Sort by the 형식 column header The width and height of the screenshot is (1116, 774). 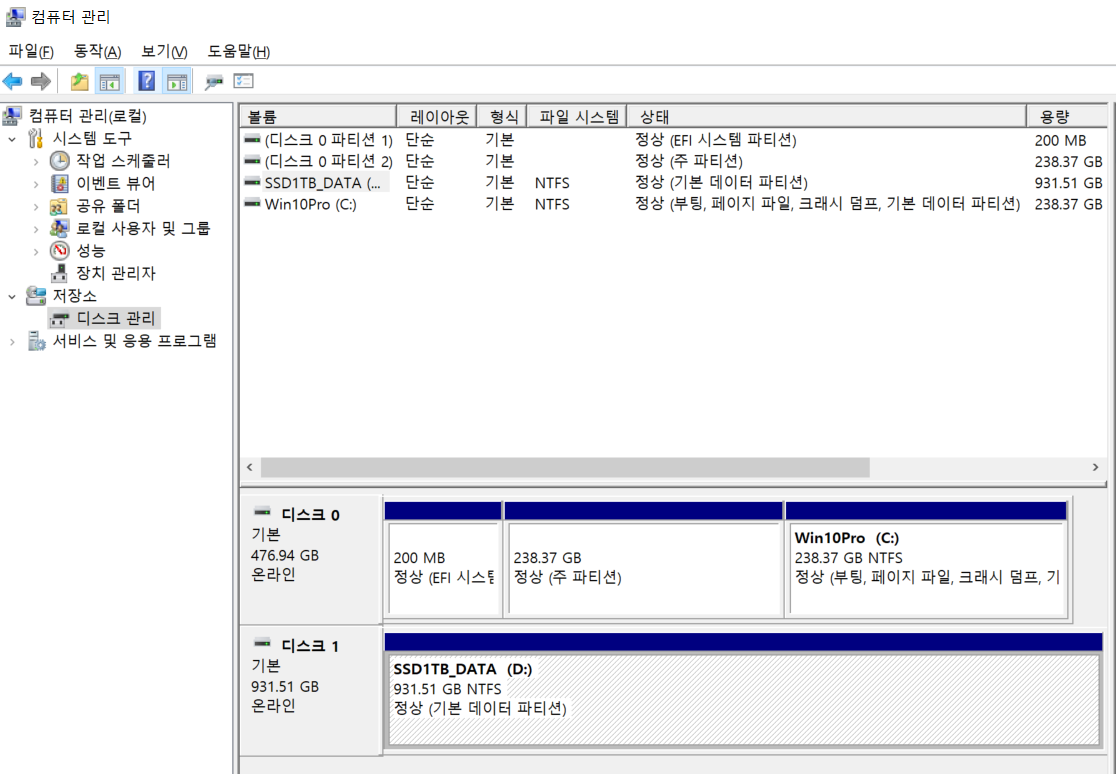pos(502,117)
